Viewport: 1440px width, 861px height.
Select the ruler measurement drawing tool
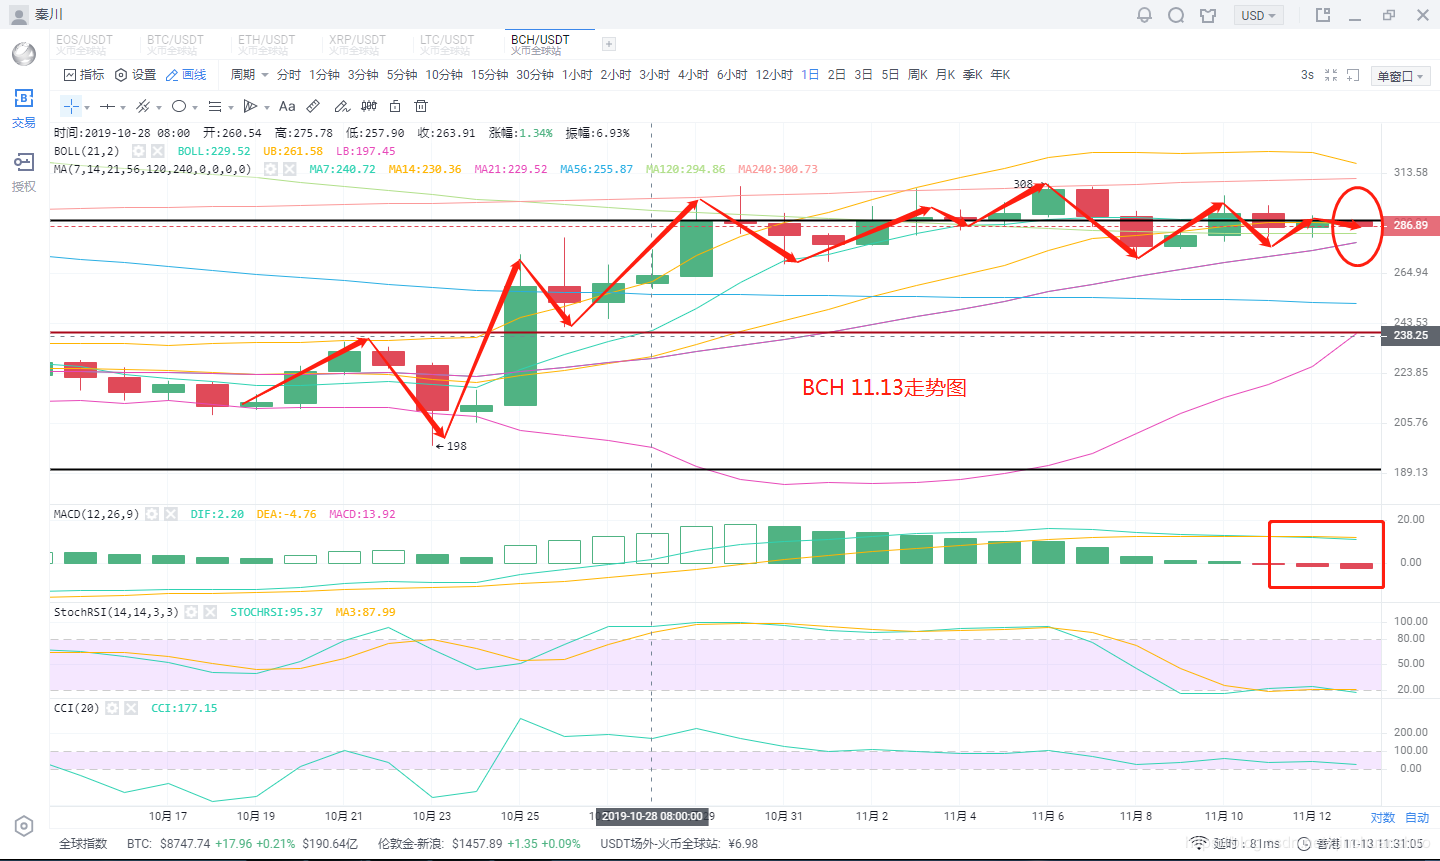pyautogui.click(x=313, y=106)
